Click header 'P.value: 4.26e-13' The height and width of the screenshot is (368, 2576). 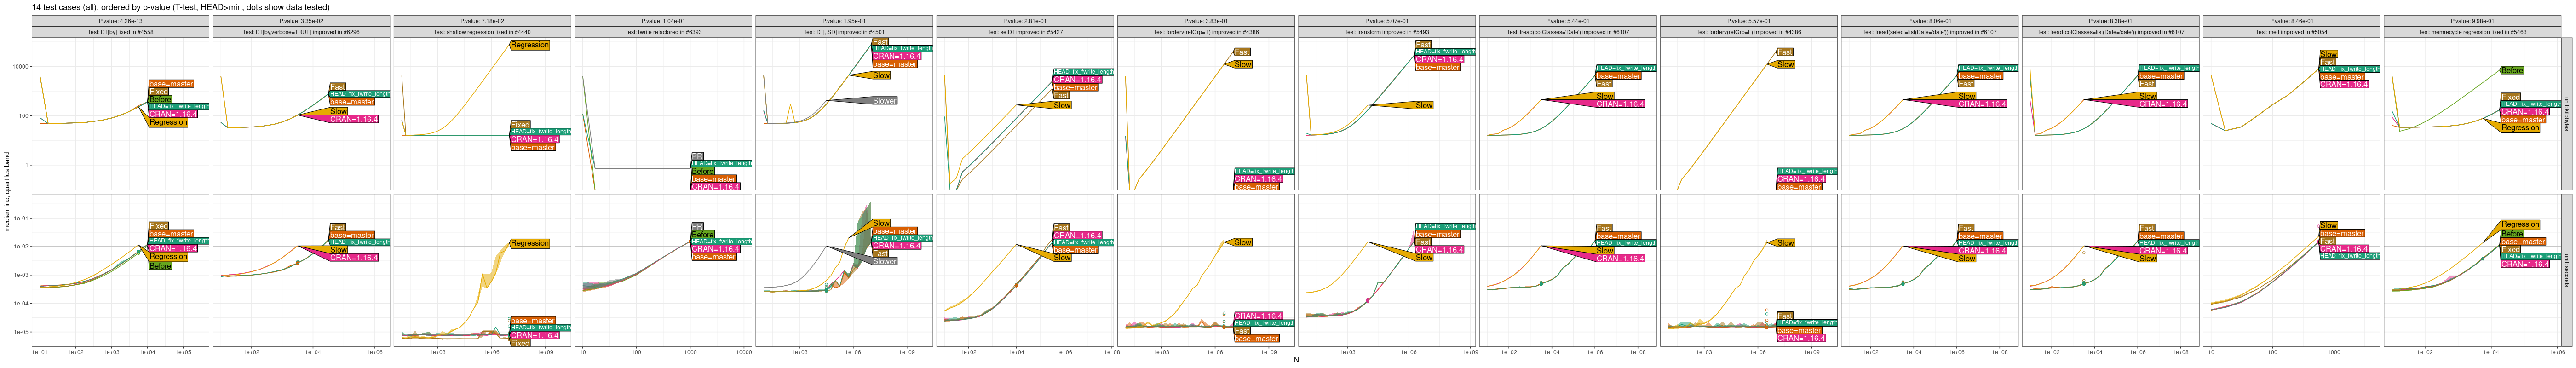120,21
